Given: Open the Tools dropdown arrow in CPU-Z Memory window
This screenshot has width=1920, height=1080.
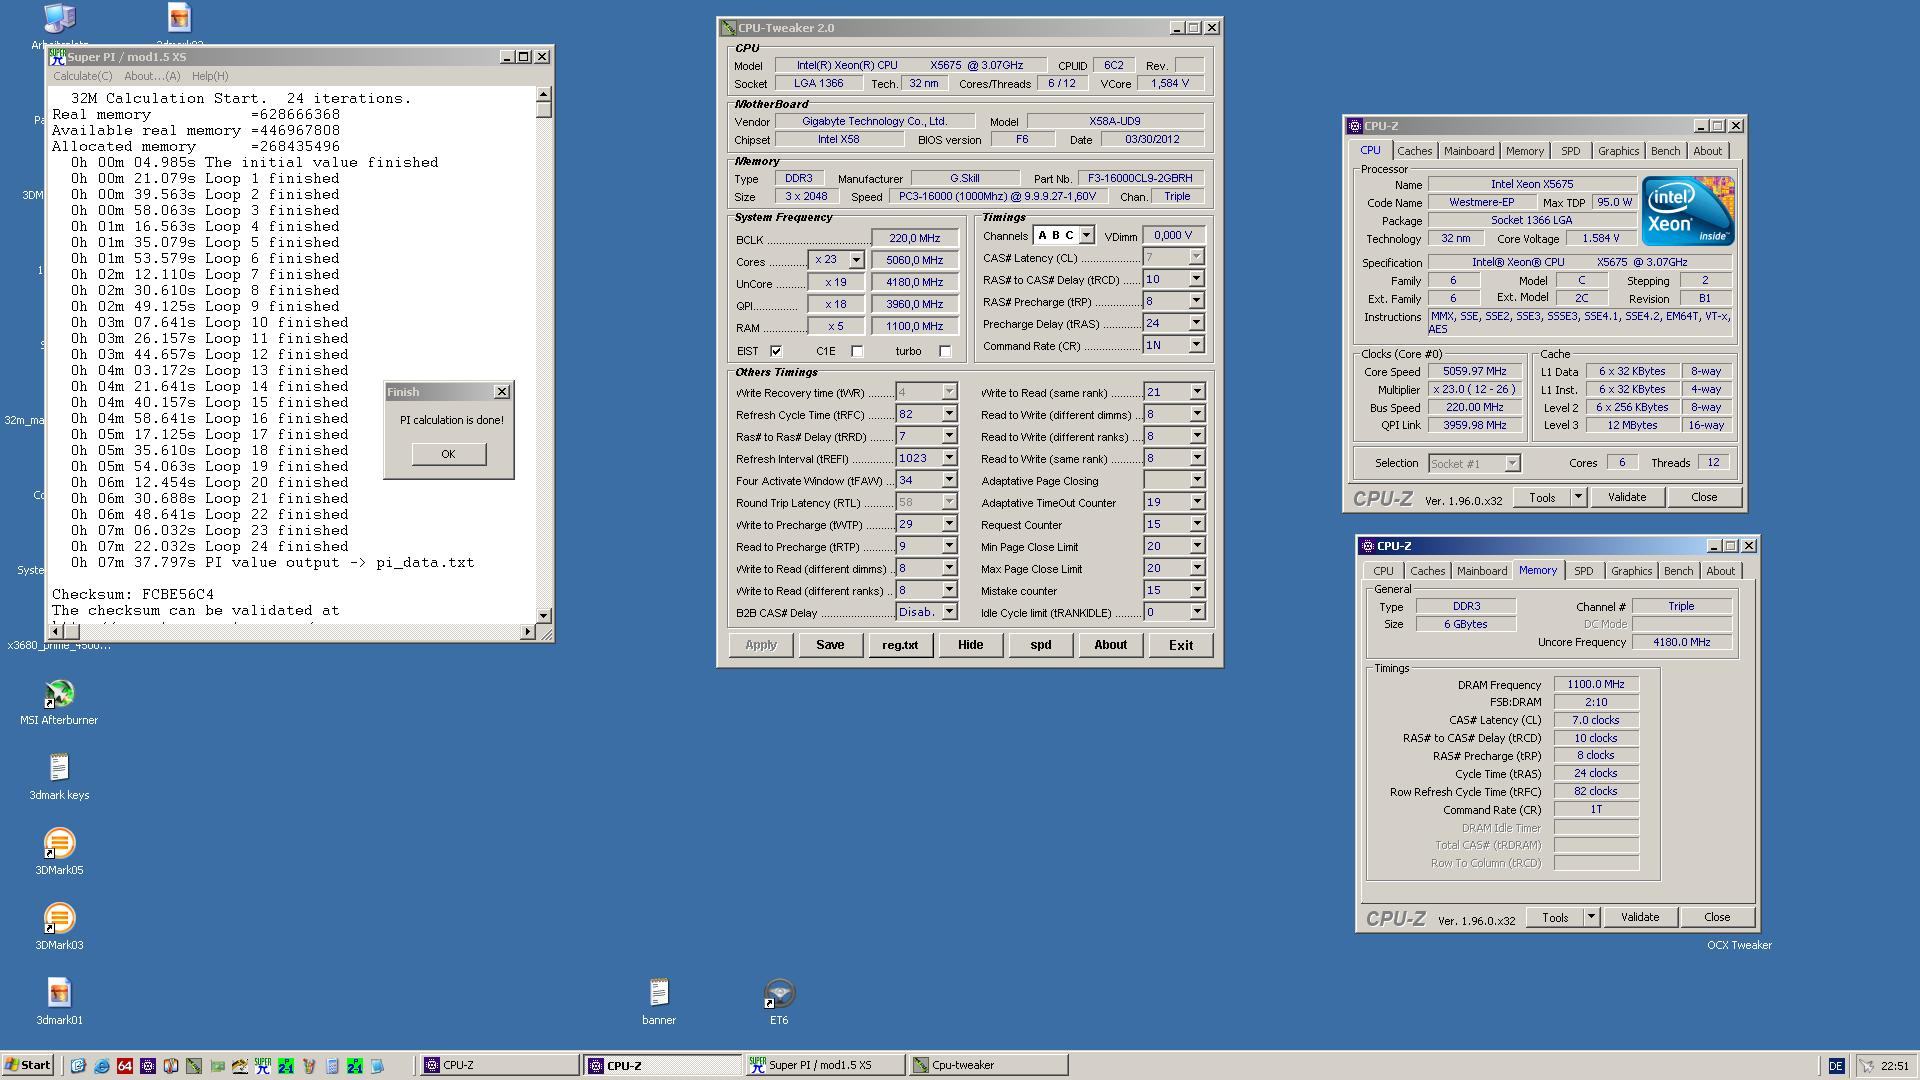Looking at the screenshot, I should tap(1591, 917).
